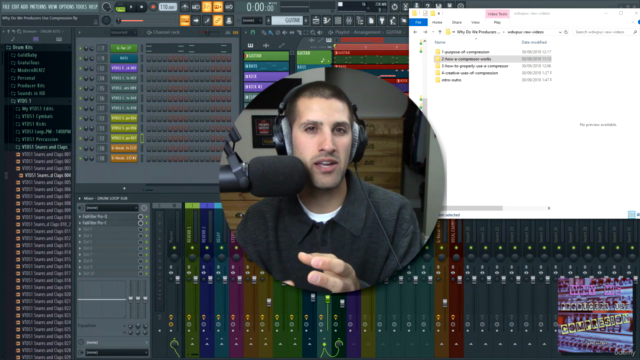The width and height of the screenshot is (640, 360).
Task: Select the zoom magnifier tool in playlist toolbar
Action: tap(313, 32)
